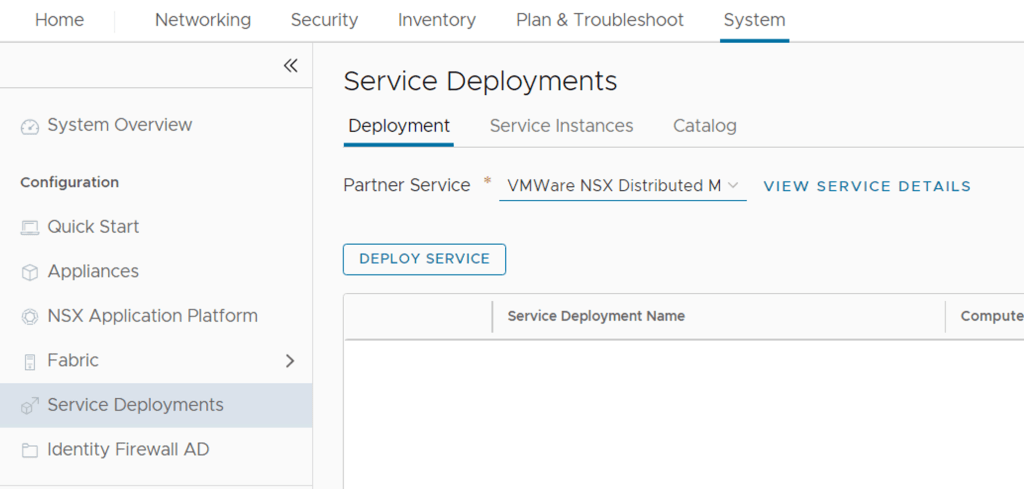Image resolution: width=1024 pixels, height=489 pixels.
Task: Go to the Home menu item
Action: pyautogui.click(x=60, y=20)
